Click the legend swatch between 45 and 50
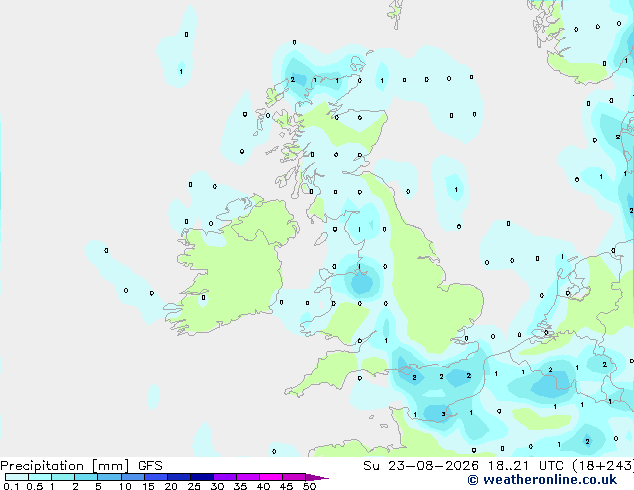Image resolution: width=634 pixels, height=490 pixels. [x=294, y=477]
